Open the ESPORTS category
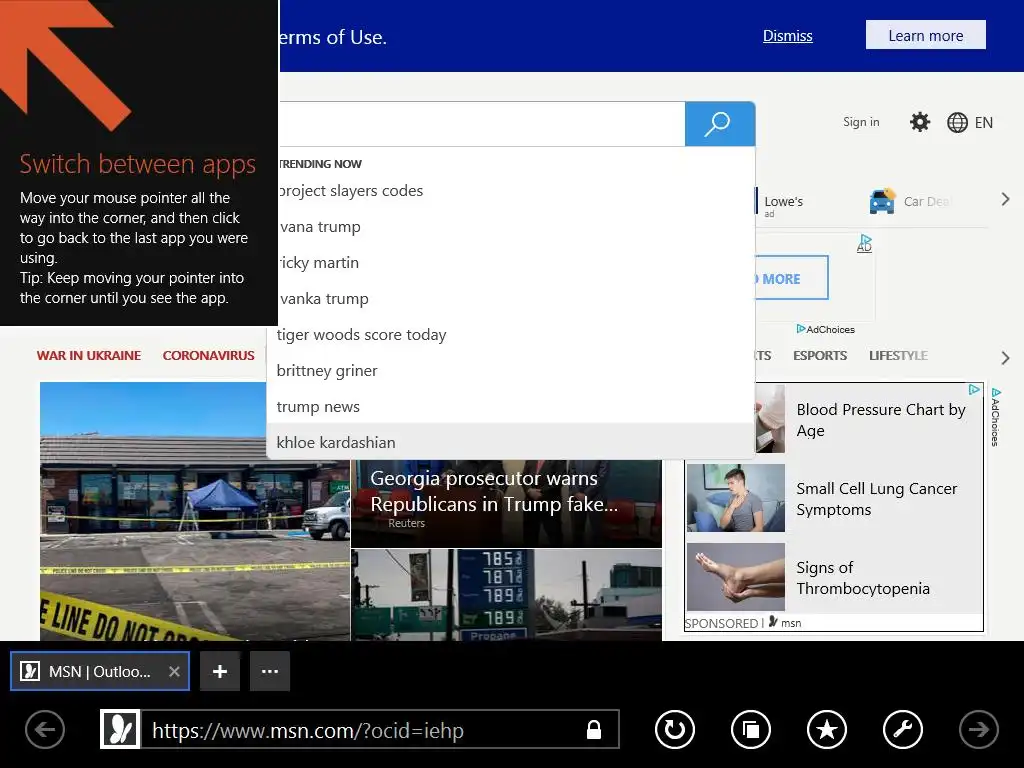1024x768 pixels. click(x=820, y=355)
